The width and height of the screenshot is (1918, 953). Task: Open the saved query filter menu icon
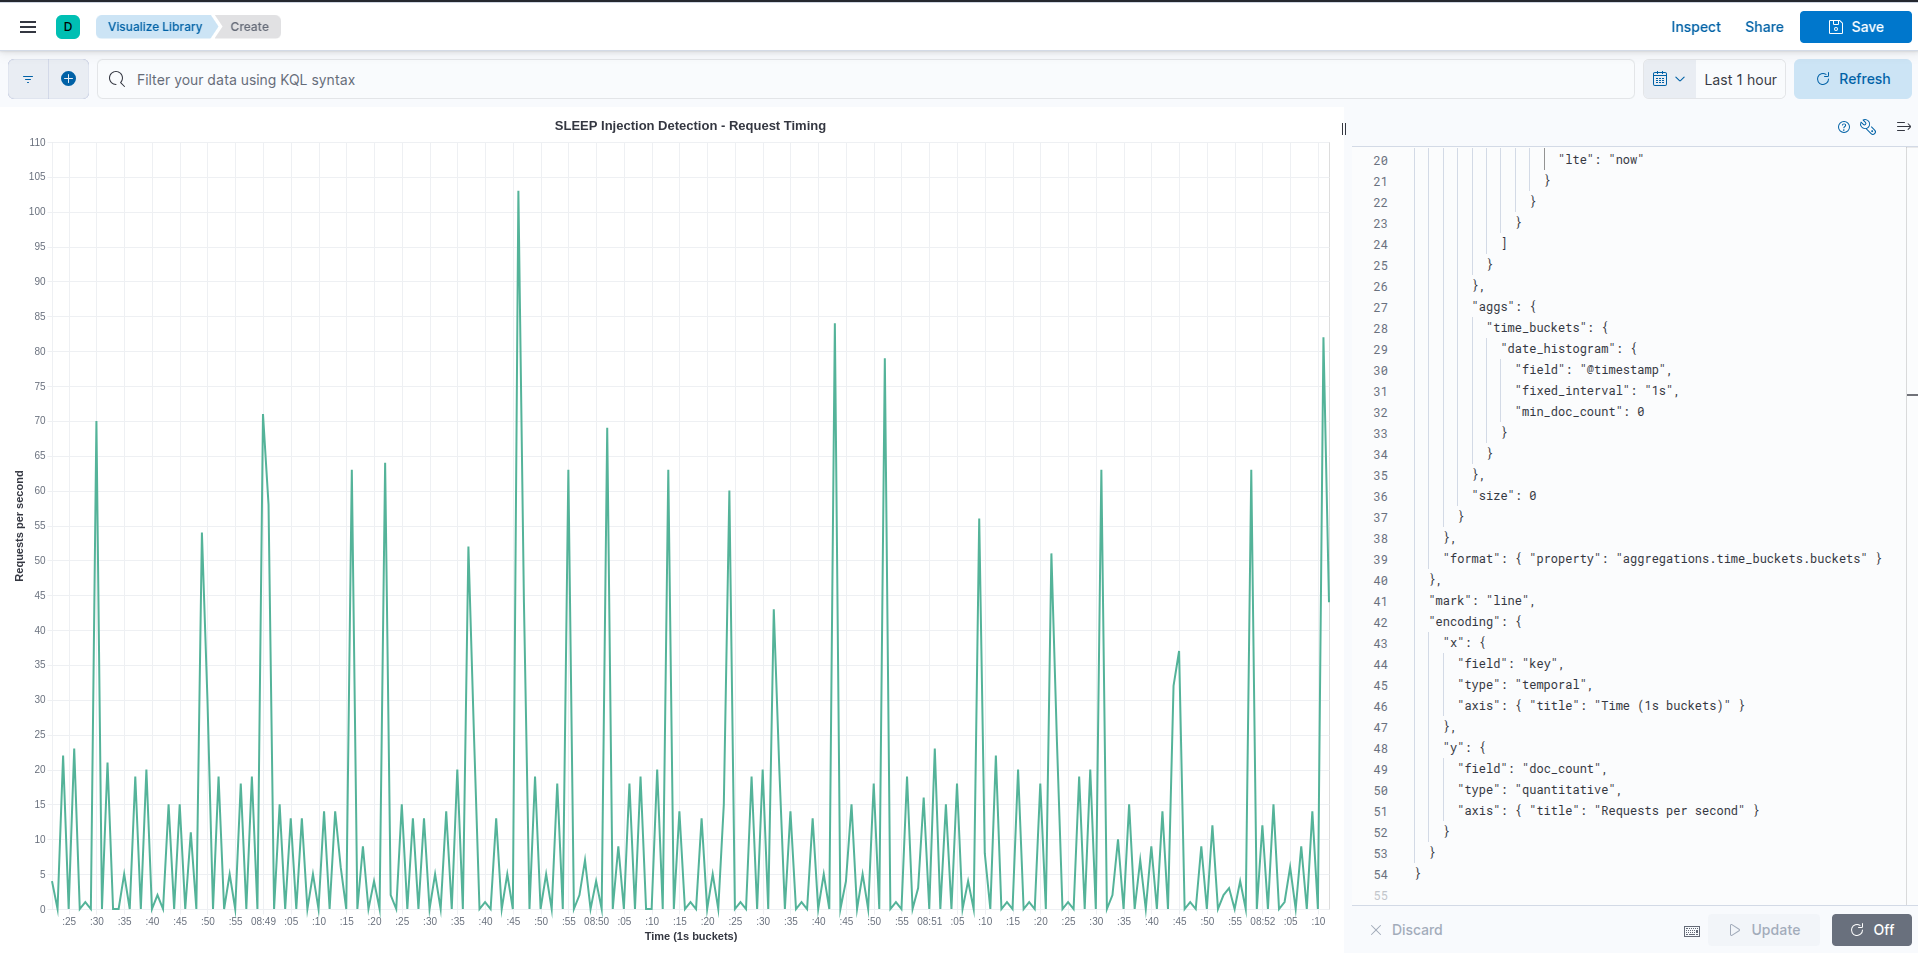[x=28, y=79]
